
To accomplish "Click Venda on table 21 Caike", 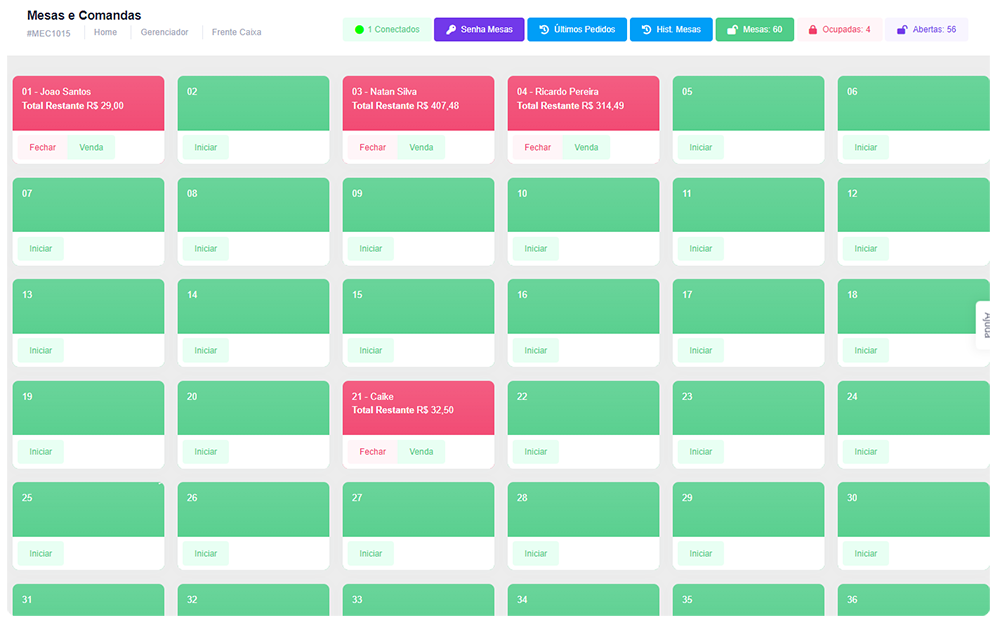I will 421,452.
